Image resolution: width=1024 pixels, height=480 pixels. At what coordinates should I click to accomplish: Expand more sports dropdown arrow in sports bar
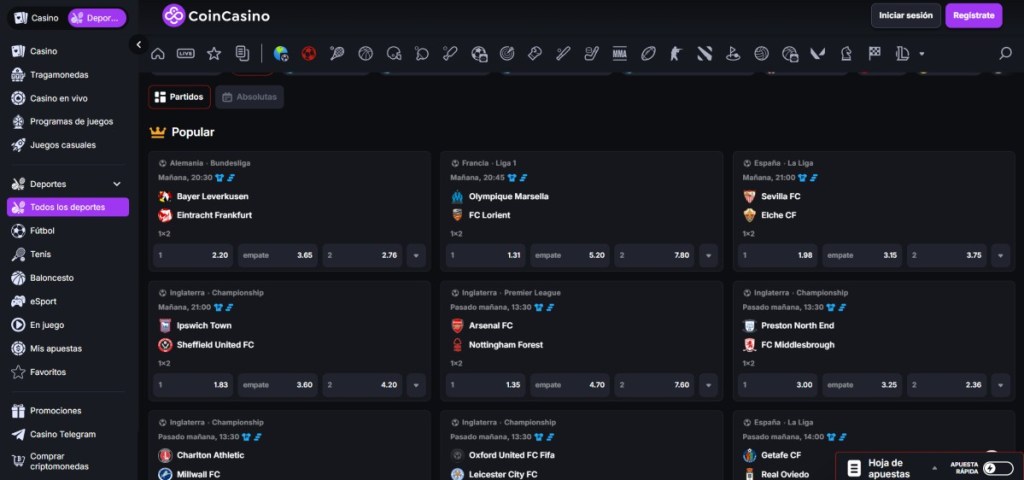[x=921, y=54]
